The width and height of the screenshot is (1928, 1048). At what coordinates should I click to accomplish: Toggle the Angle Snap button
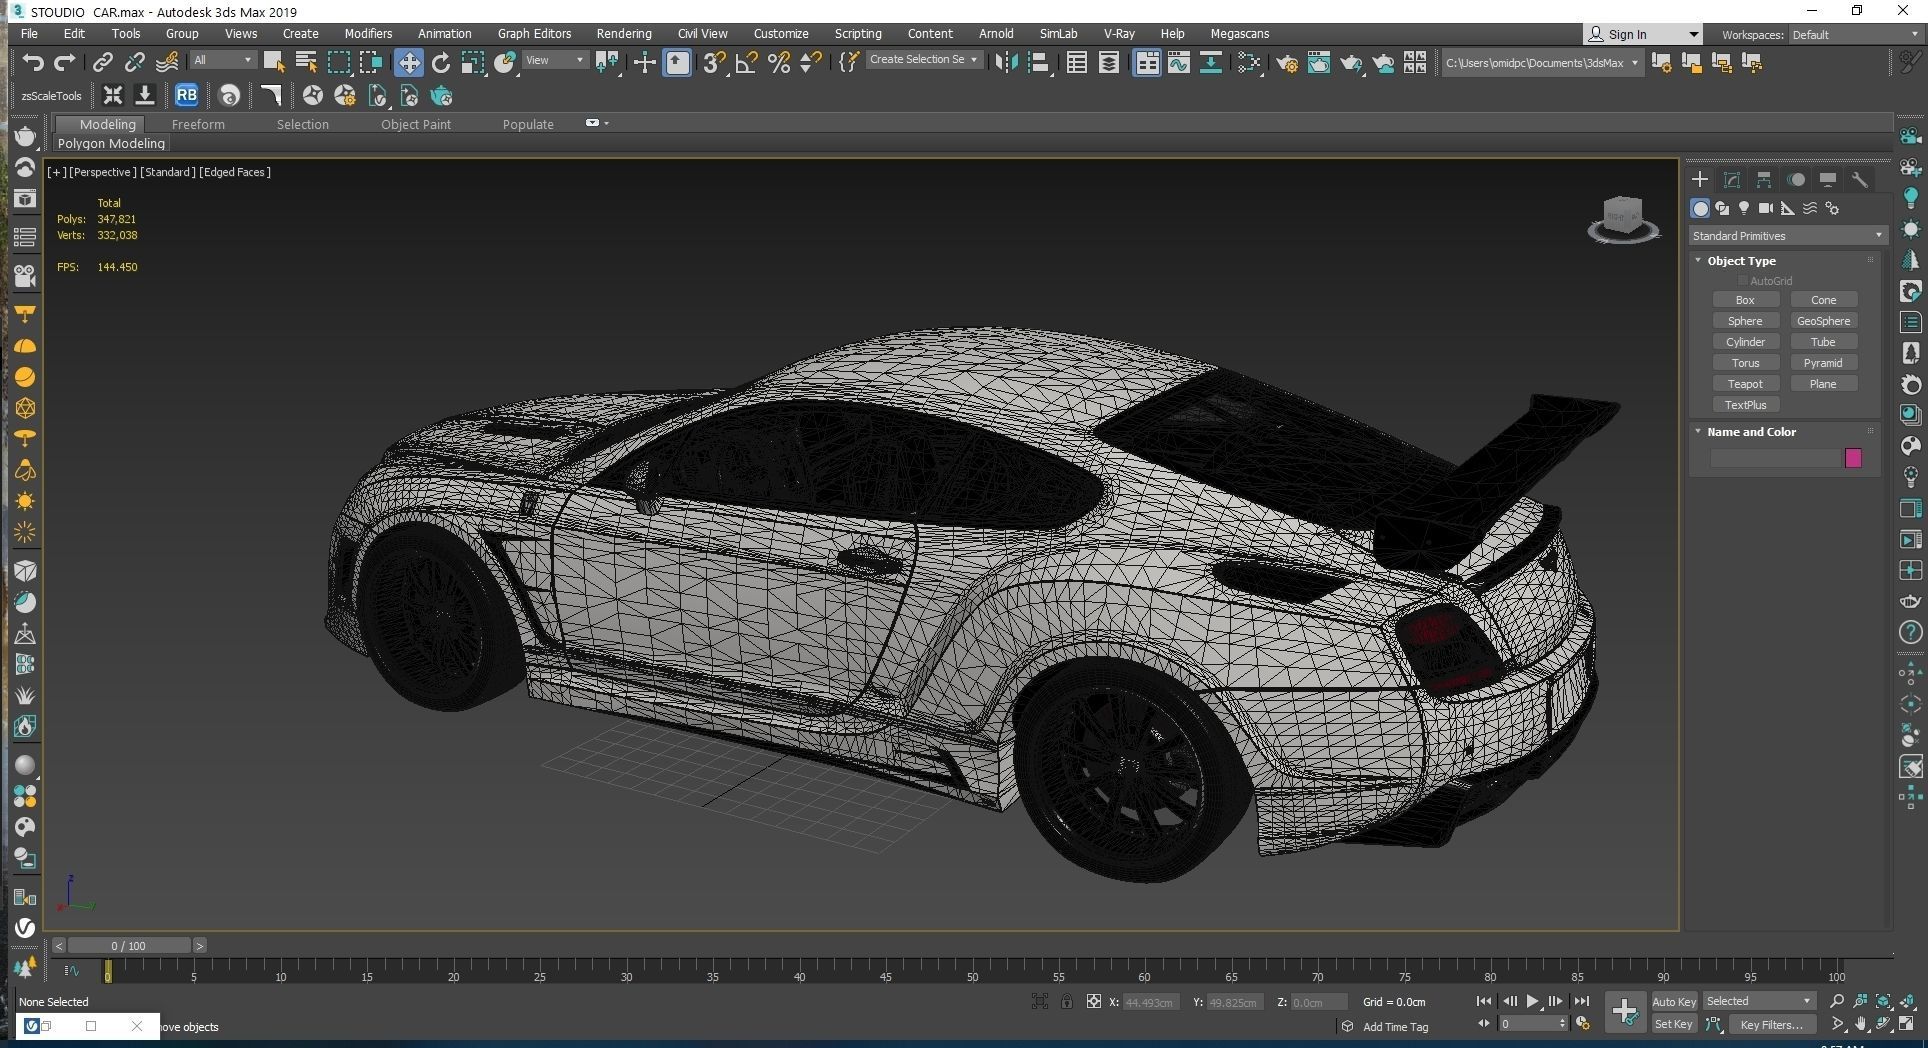[747, 62]
